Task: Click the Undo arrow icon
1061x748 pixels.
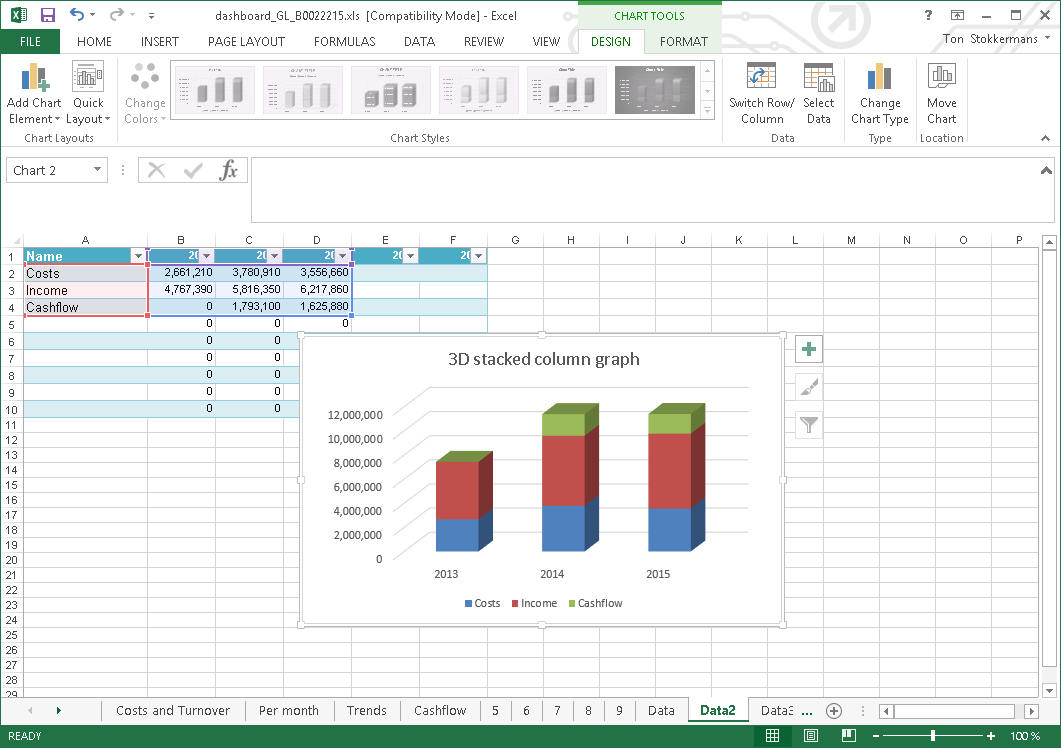Action: (x=77, y=15)
